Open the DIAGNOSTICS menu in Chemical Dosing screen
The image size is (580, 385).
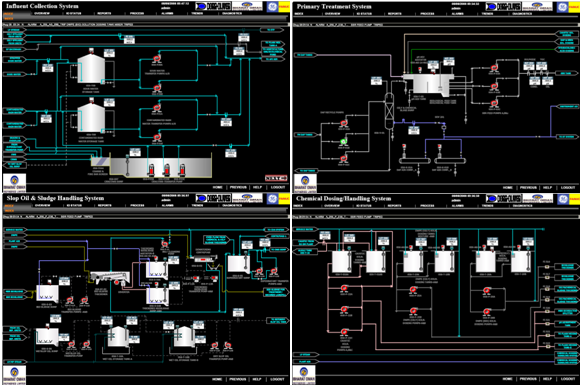[523, 206]
